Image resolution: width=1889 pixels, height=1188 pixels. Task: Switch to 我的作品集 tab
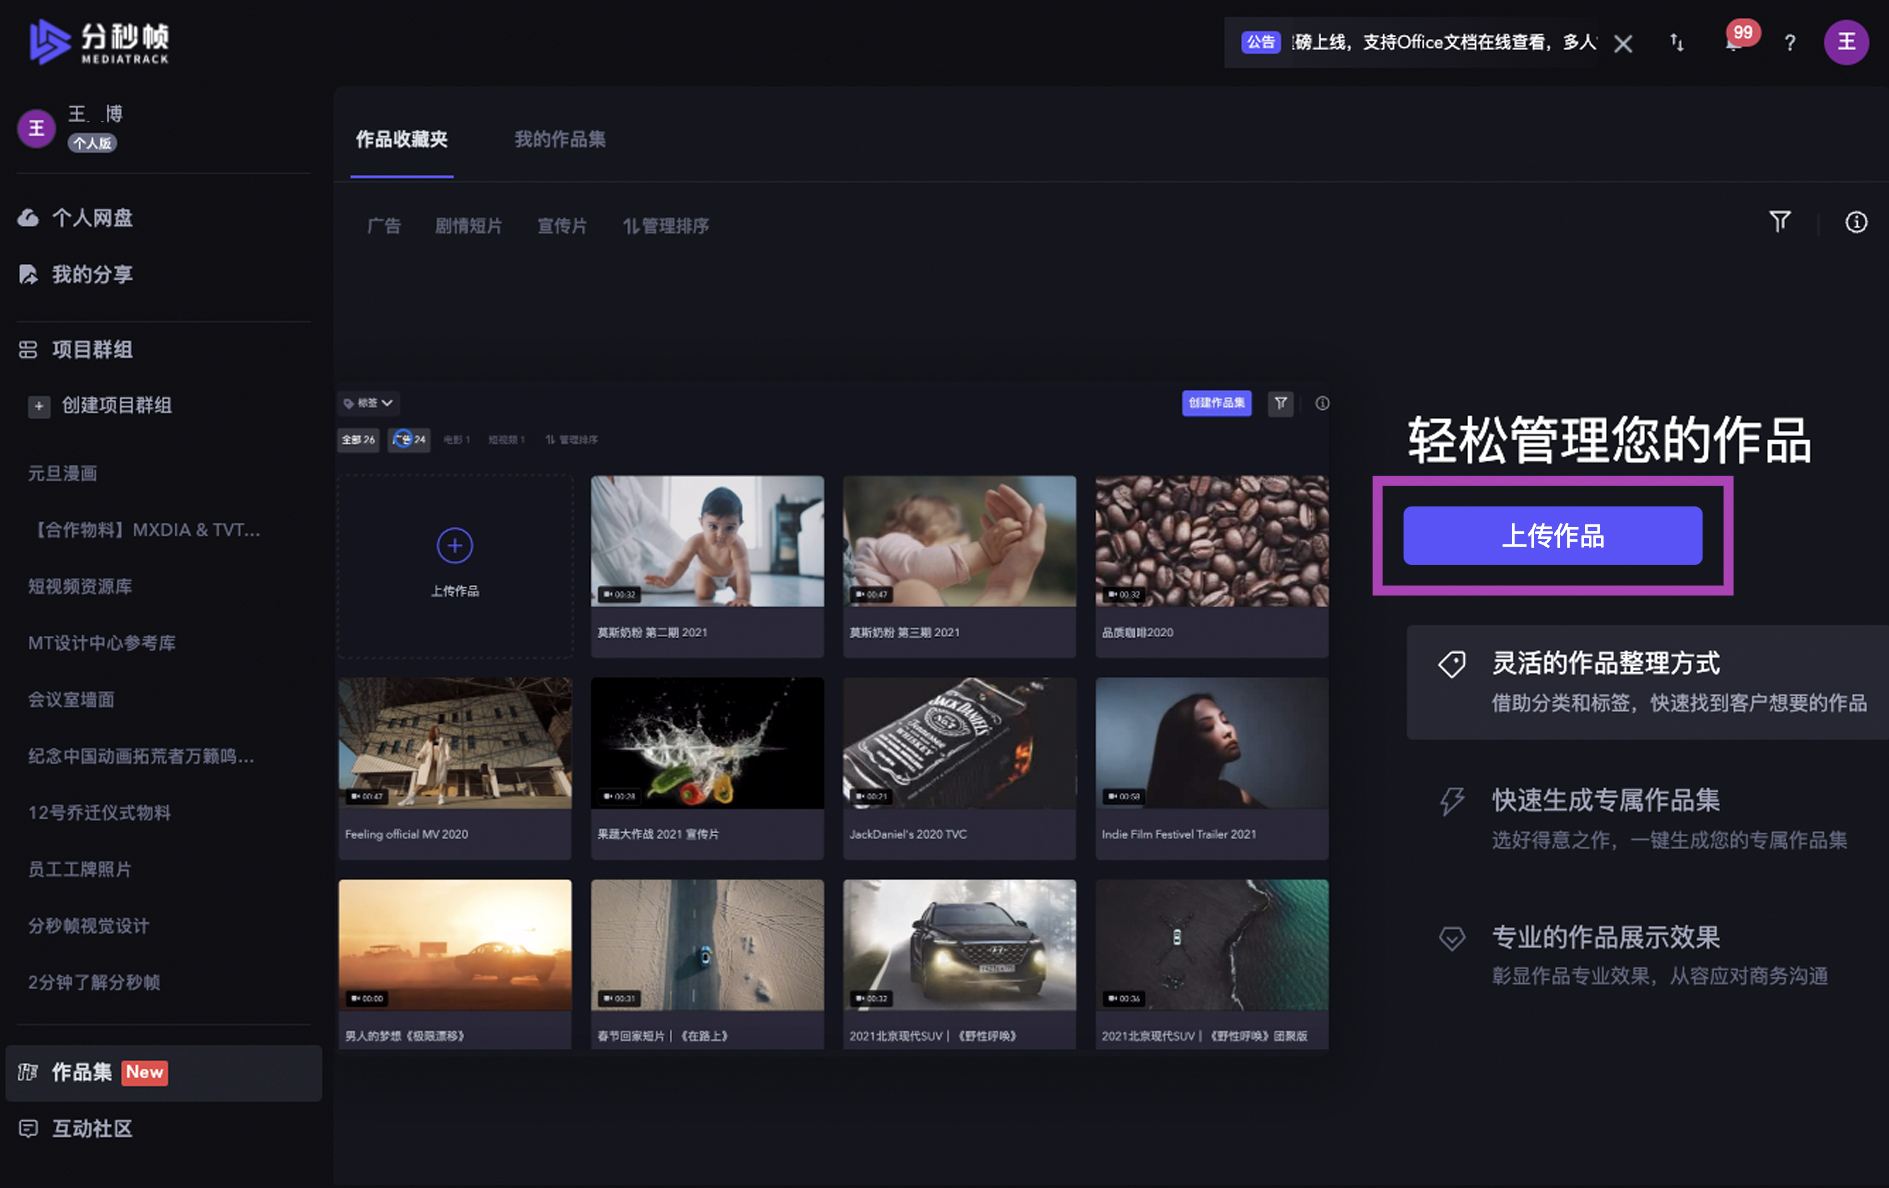tap(559, 139)
